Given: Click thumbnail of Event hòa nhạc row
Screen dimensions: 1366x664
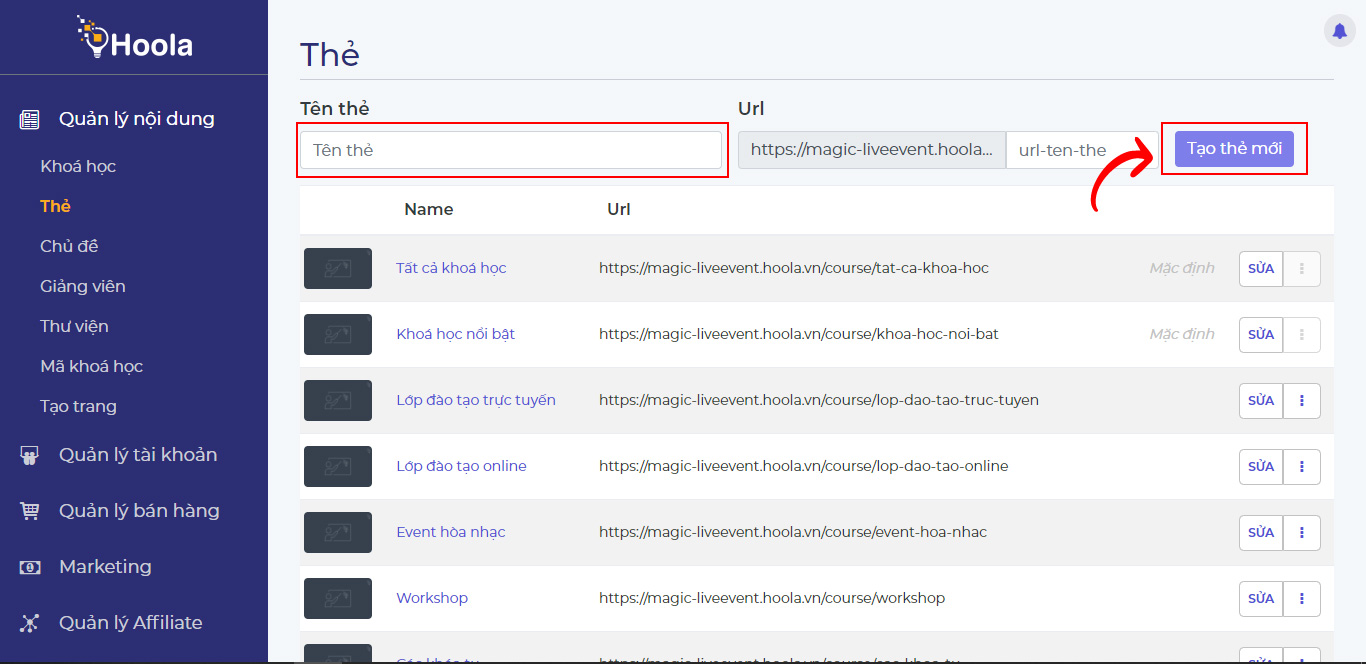Looking at the screenshot, I should click(338, 533).
